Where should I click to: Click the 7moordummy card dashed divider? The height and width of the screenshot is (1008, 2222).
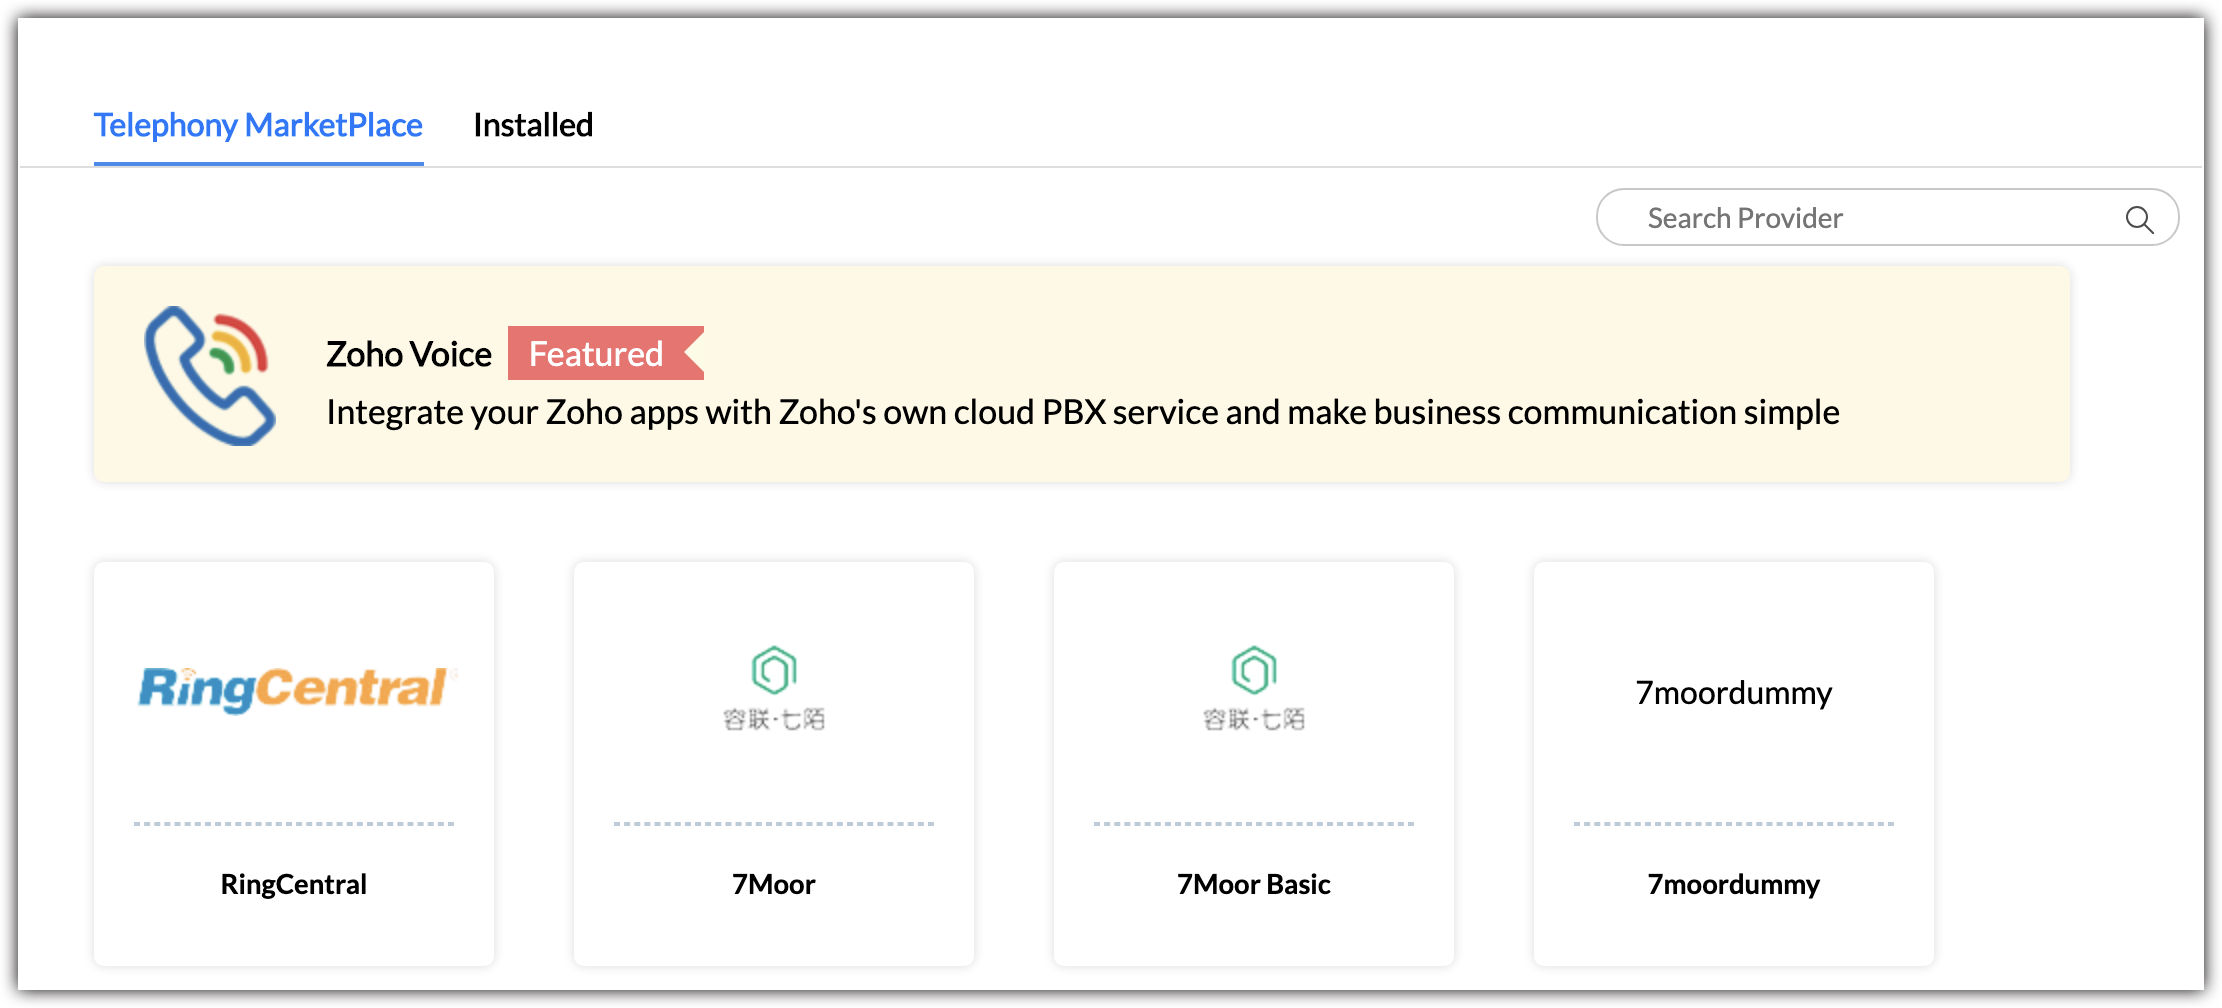pos(1733,824)
